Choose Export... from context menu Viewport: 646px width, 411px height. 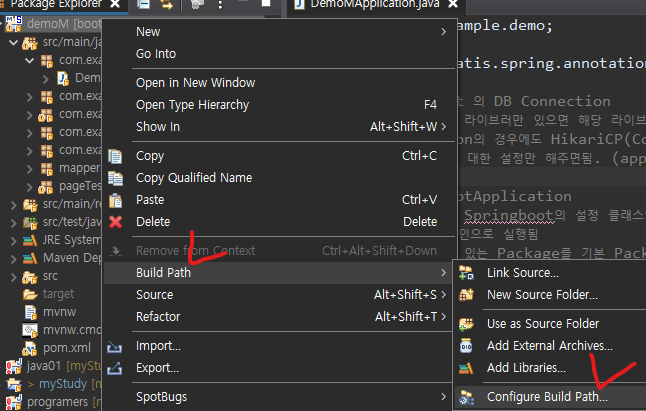pyautogui.click(x=277, y=368)
